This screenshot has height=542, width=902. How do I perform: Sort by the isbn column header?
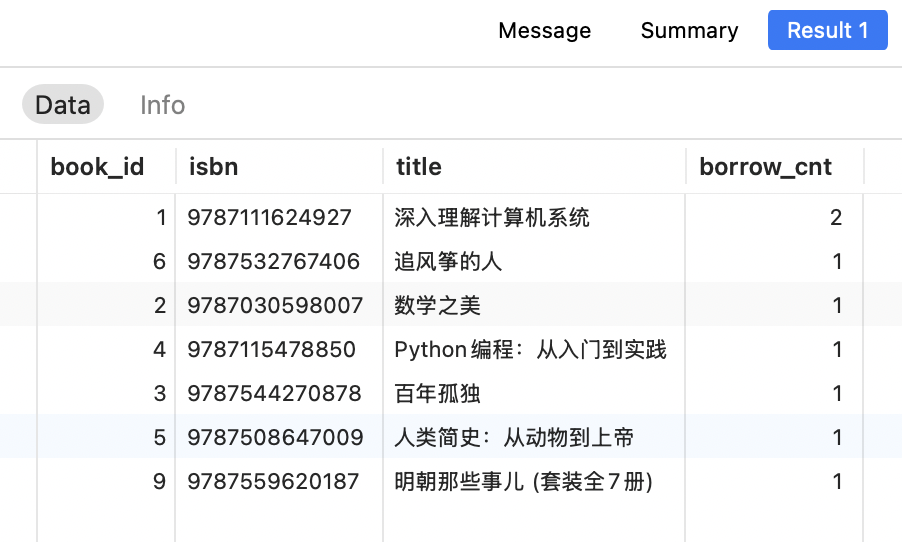(214, 166)
